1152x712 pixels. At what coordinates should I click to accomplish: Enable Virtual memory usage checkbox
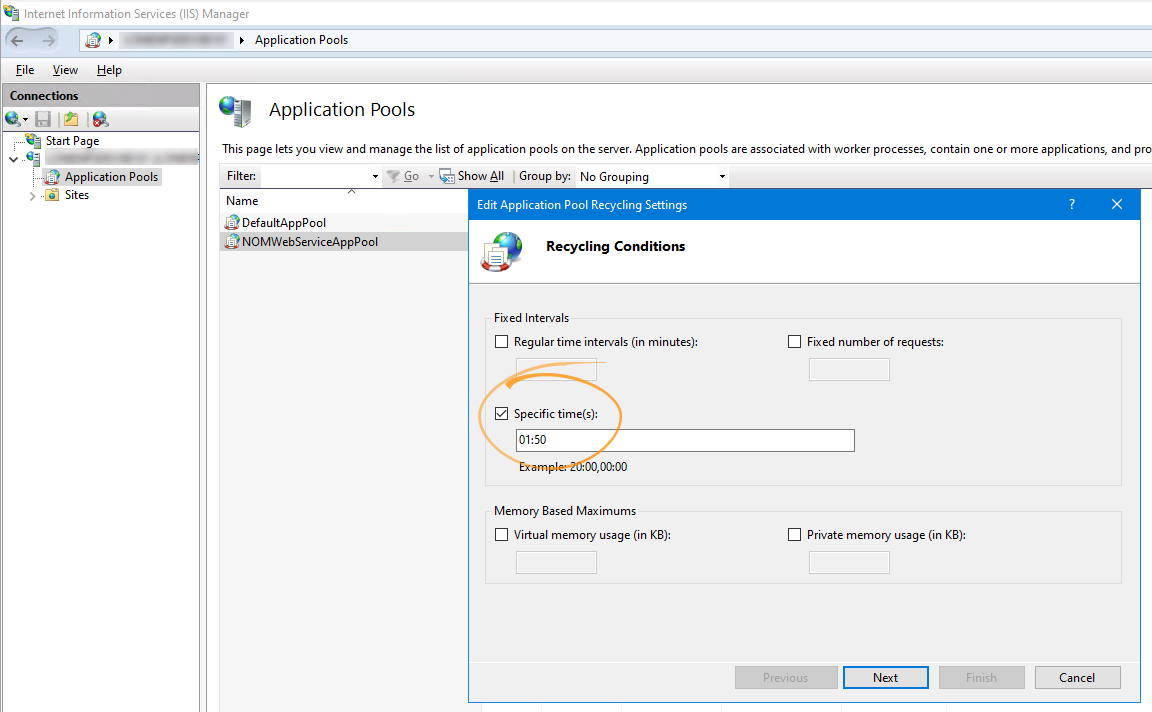point(502,535)
